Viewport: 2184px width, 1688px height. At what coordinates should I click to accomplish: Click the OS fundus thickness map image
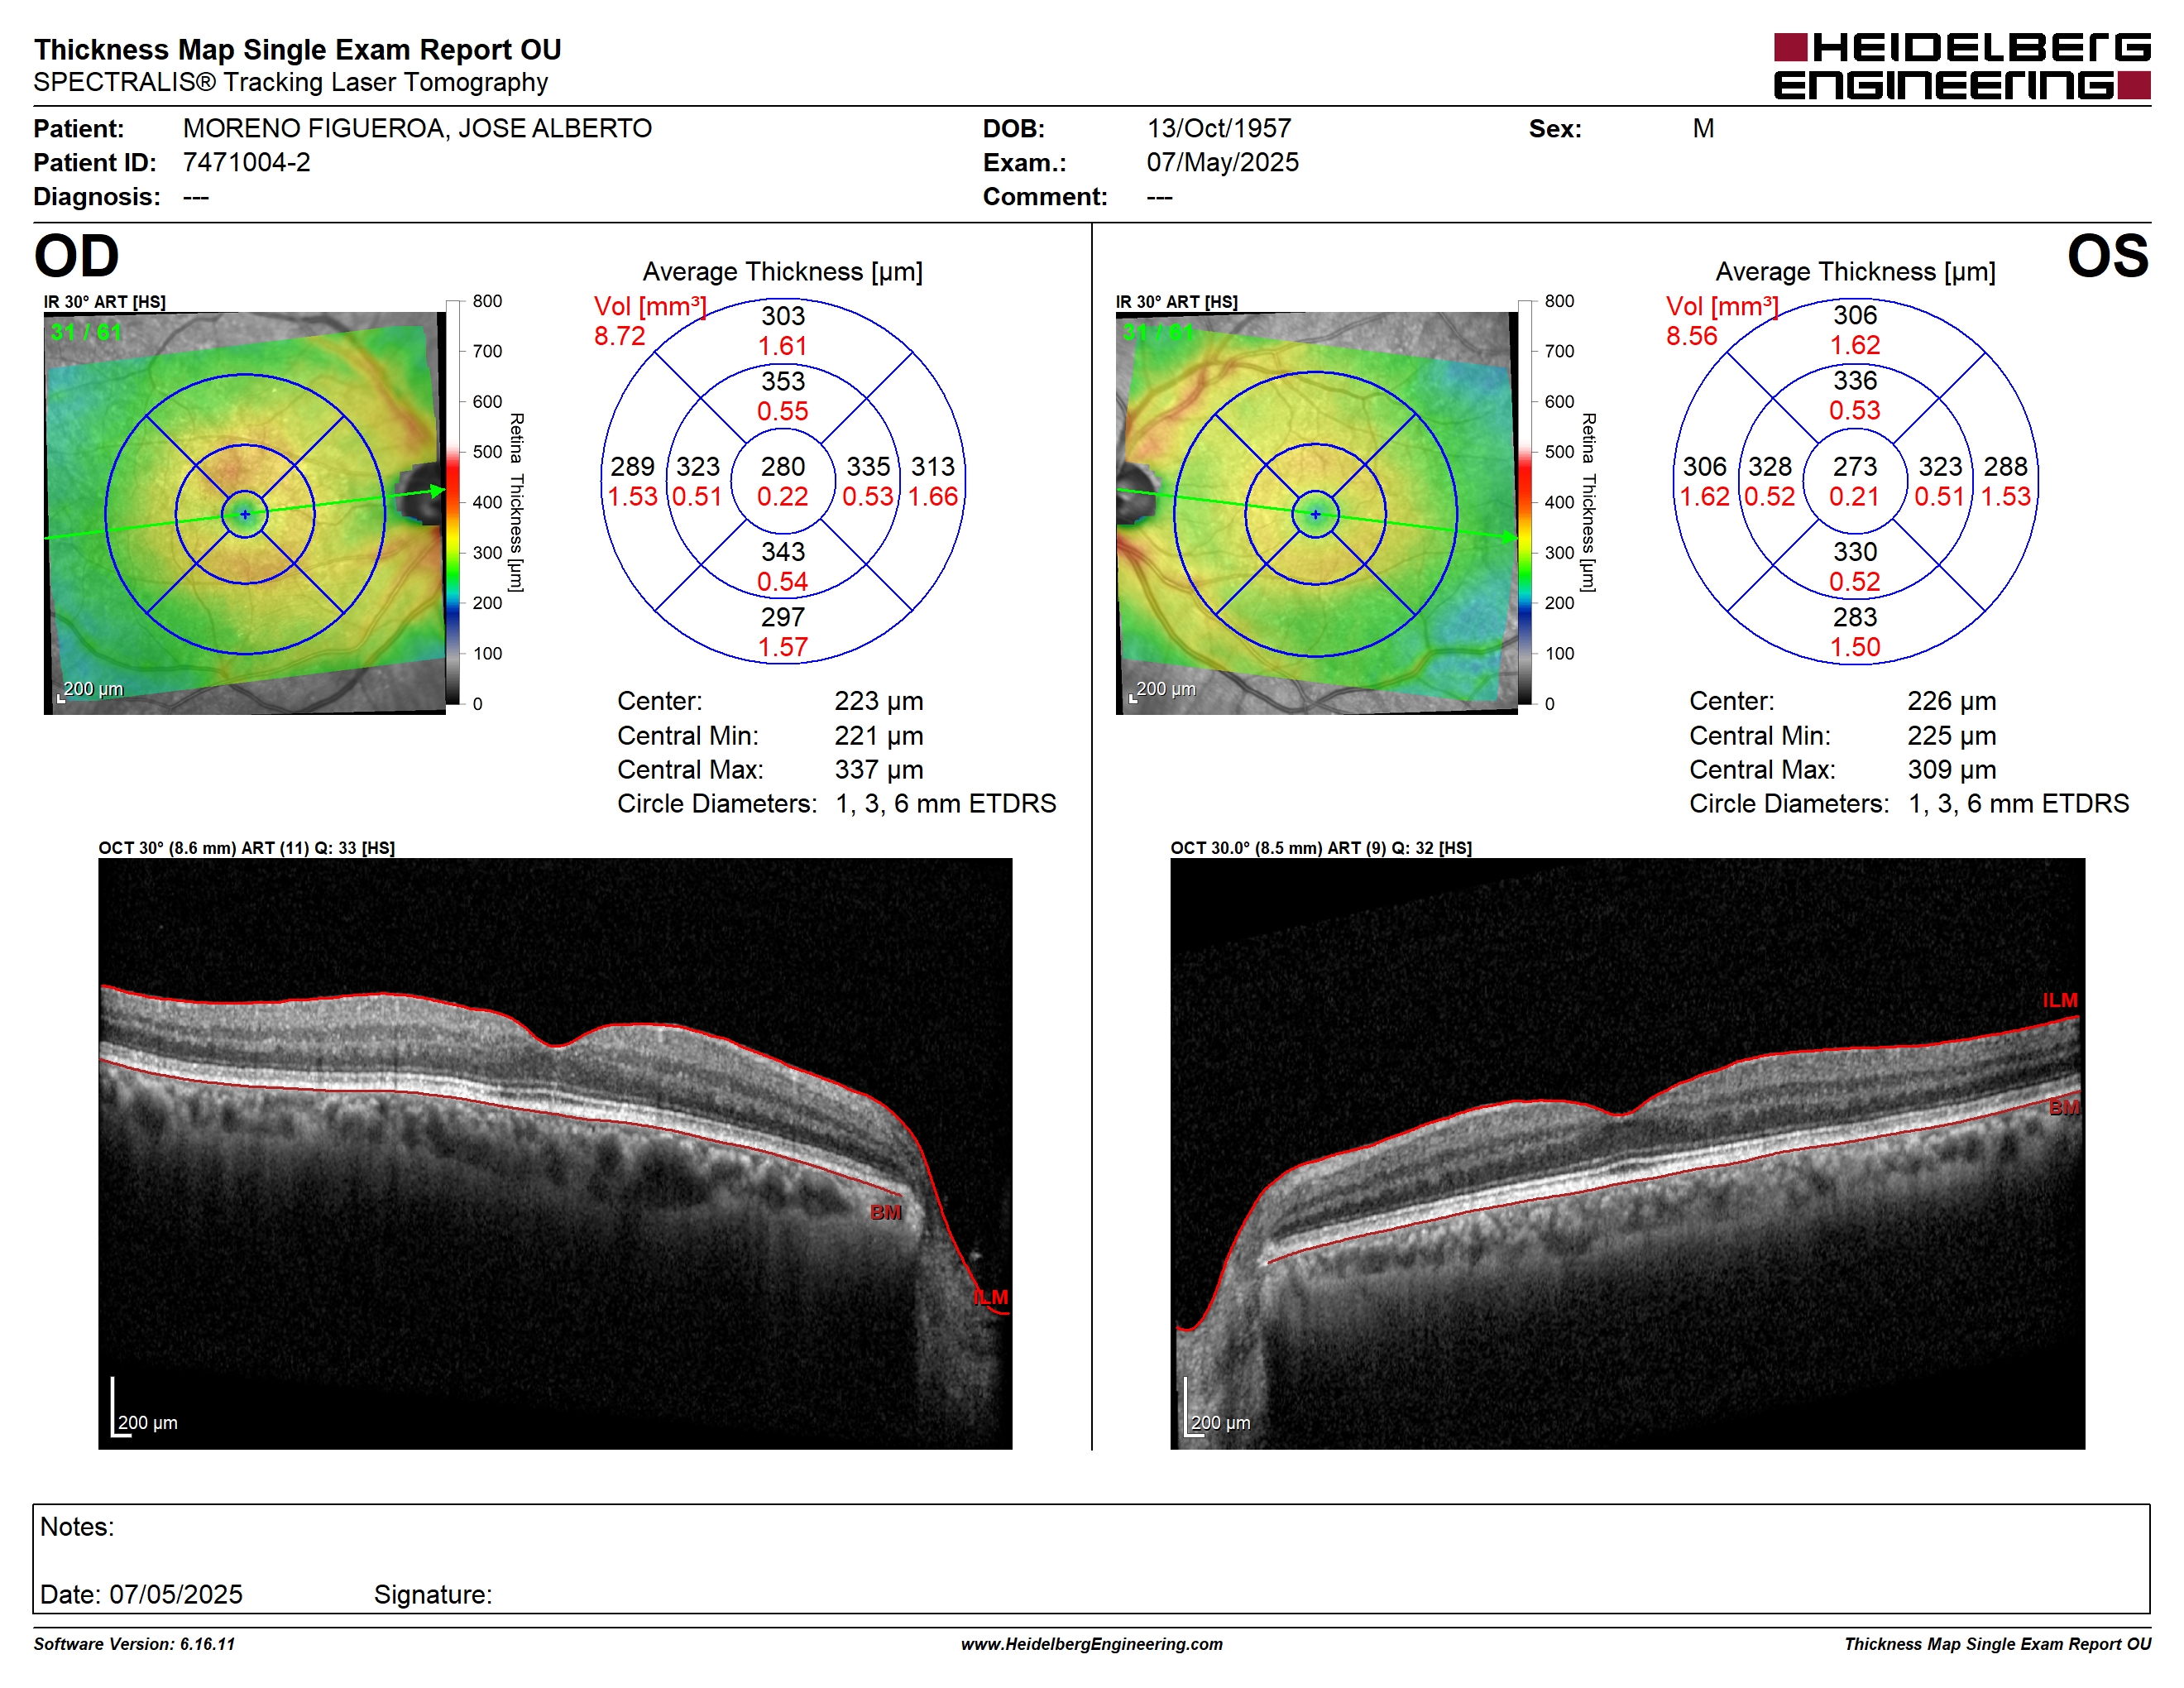1316,513
